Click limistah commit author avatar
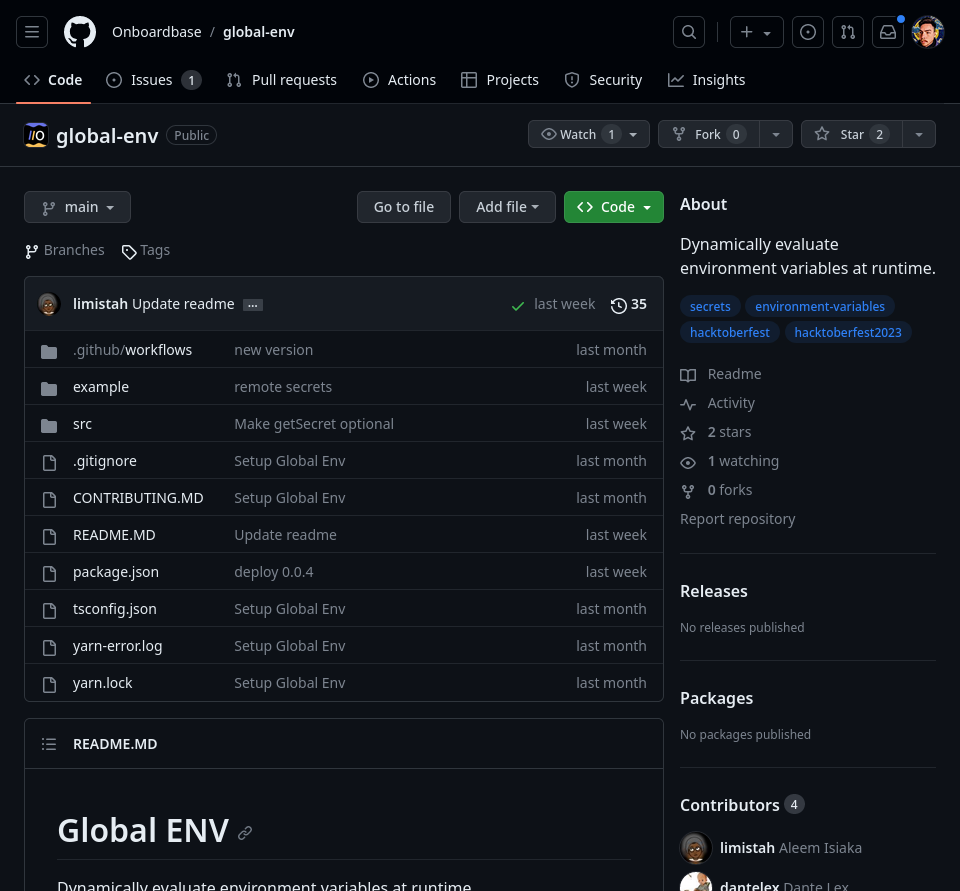Image resolution: width=960 pixels, height=891 pixels. (x=49, y=304)
